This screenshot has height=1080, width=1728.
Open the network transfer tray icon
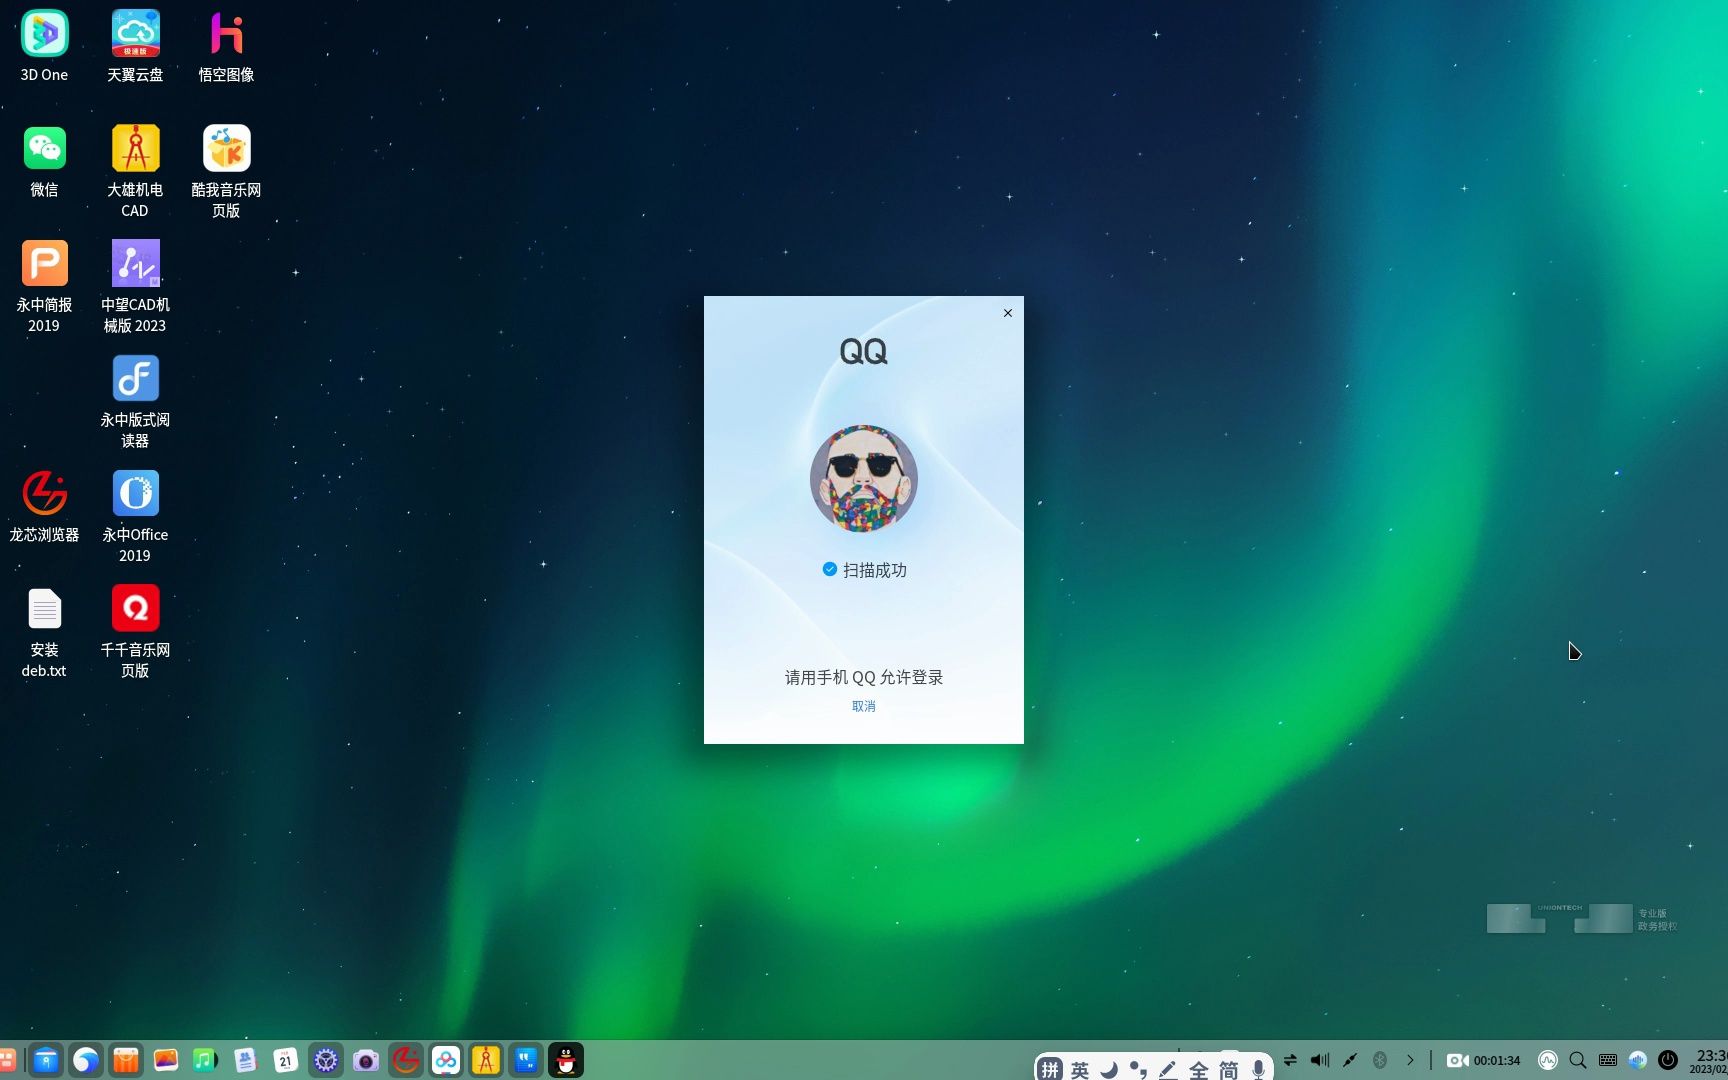point(1290,1060)
